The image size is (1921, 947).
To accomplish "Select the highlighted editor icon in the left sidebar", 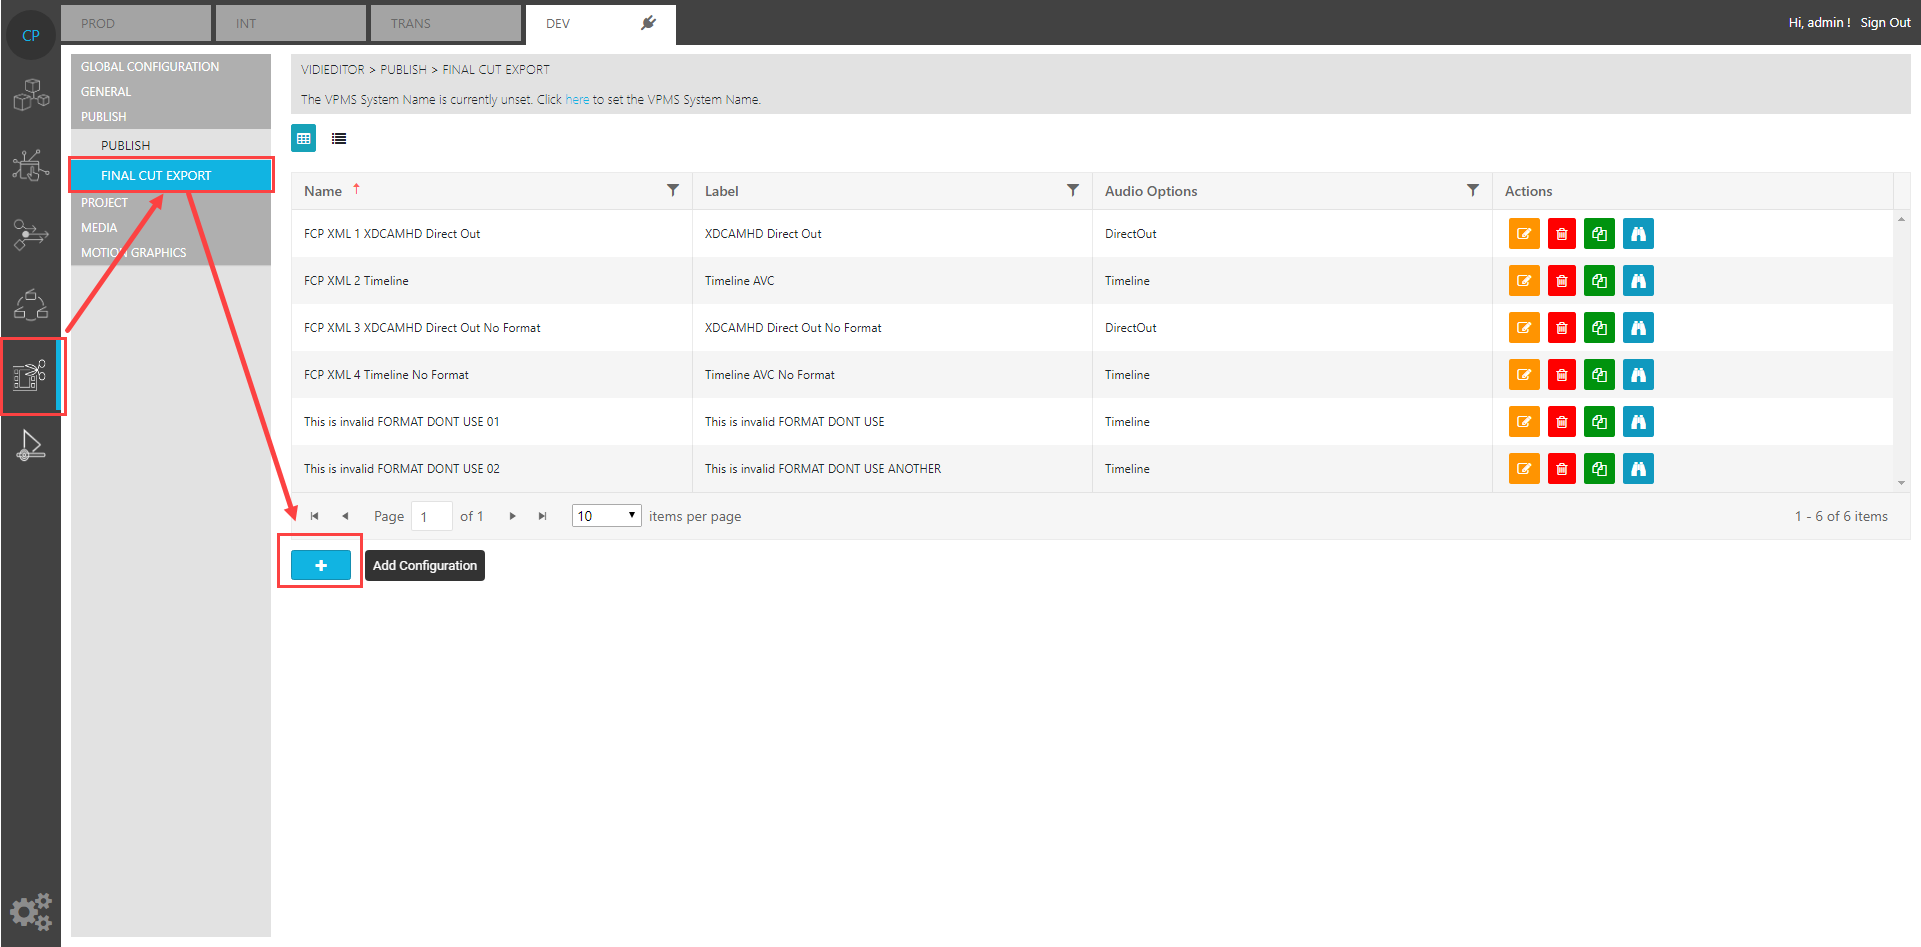I will pyautogui.click(x=31, y=375).
